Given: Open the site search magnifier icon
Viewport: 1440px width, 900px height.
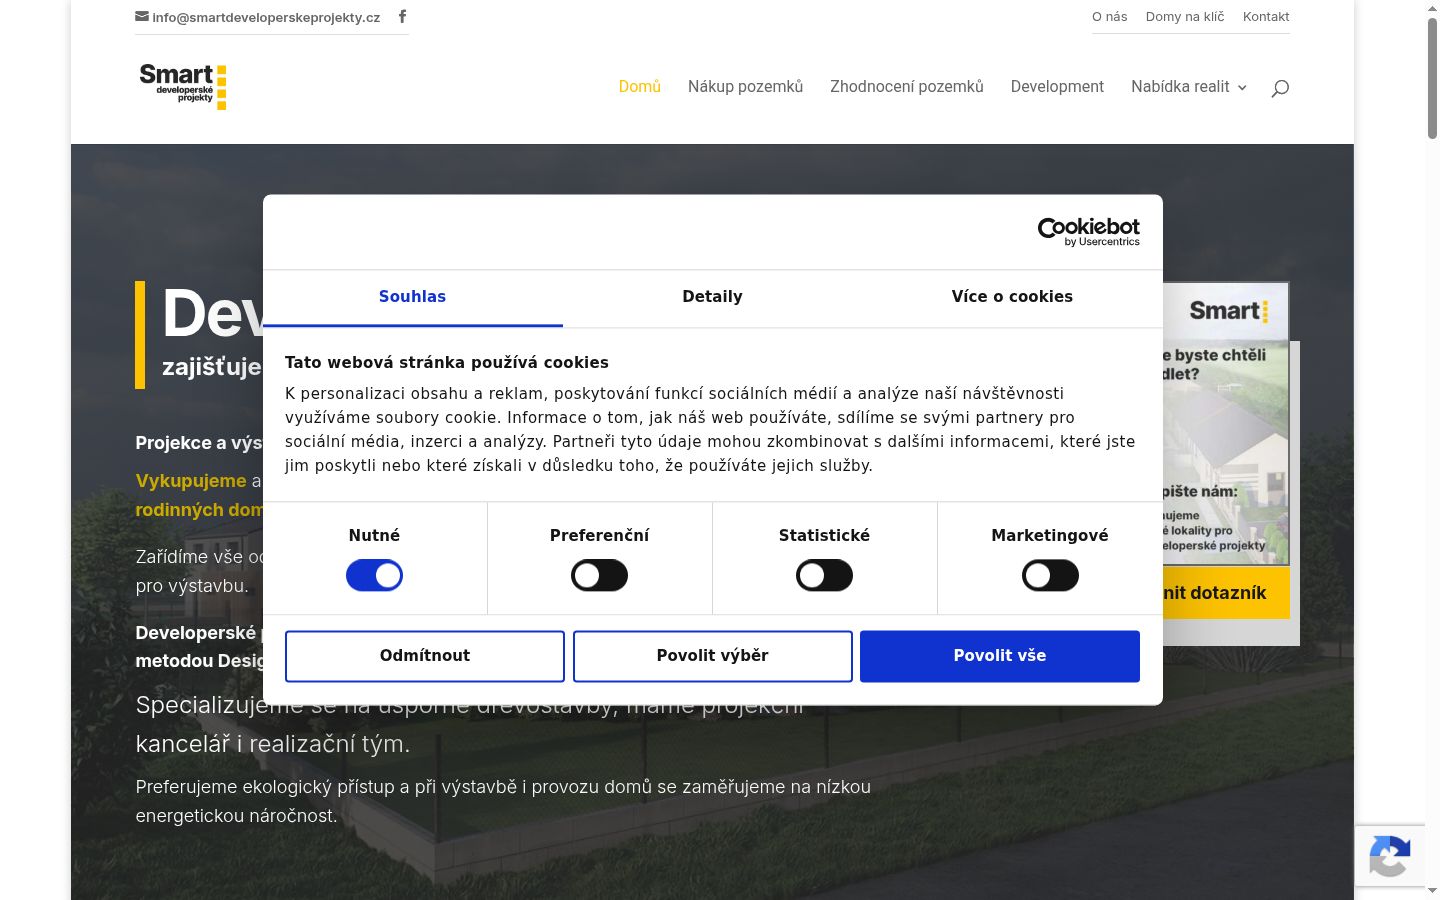Looking at the screenshot, I should click(x=1280, y=88).
